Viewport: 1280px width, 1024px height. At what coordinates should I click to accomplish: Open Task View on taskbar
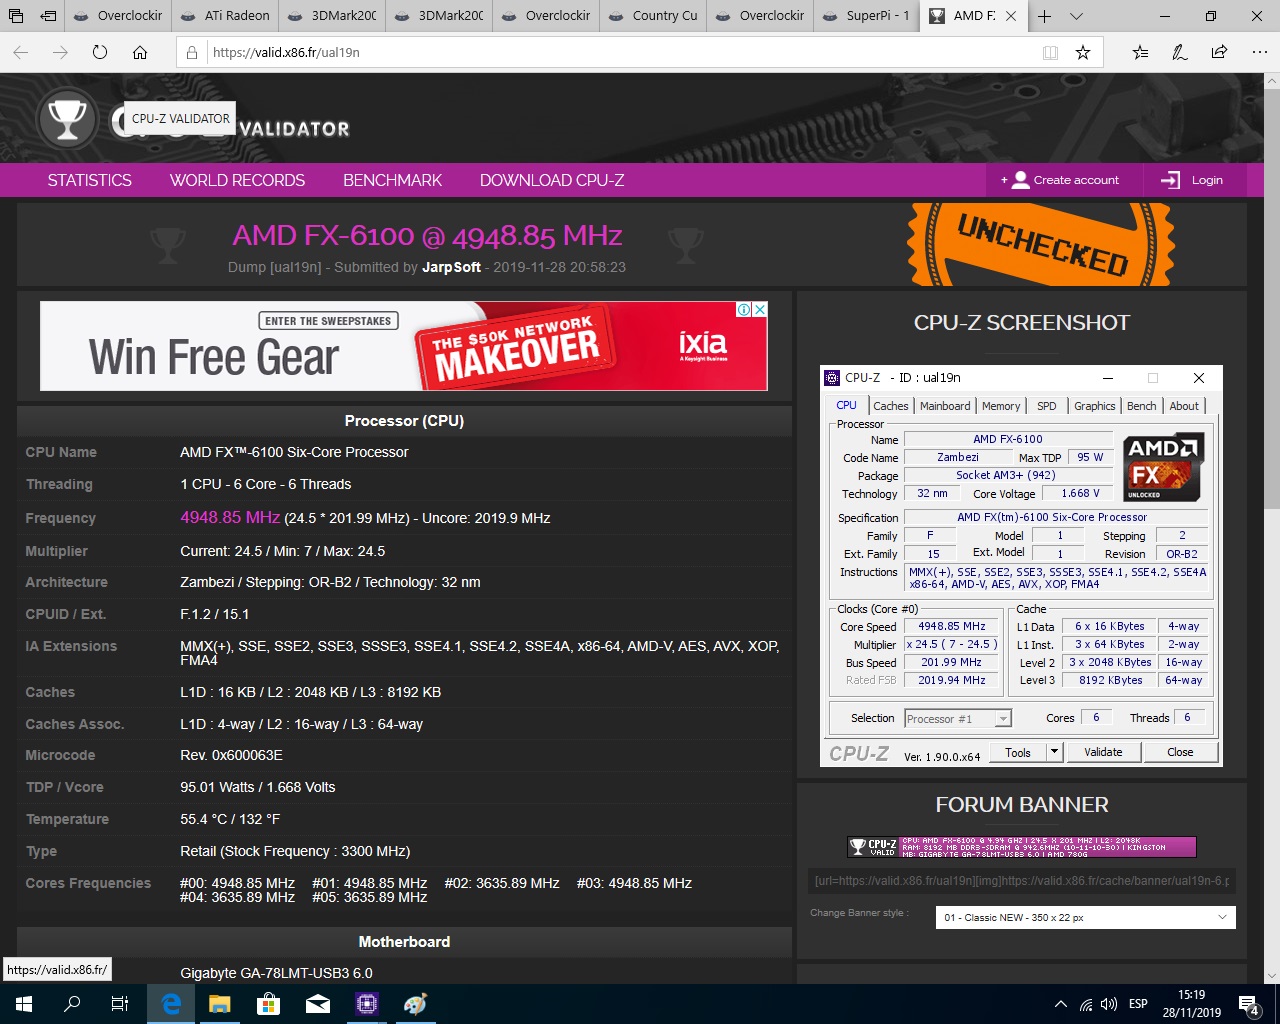click(x=120, y=1004)
